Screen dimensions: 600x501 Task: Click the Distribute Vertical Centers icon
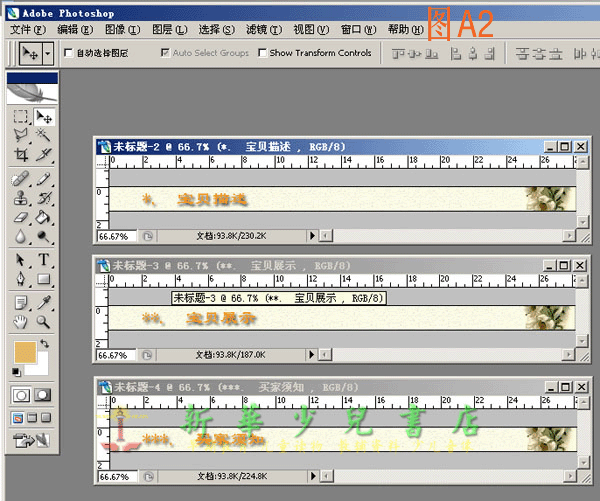[539, 54]
